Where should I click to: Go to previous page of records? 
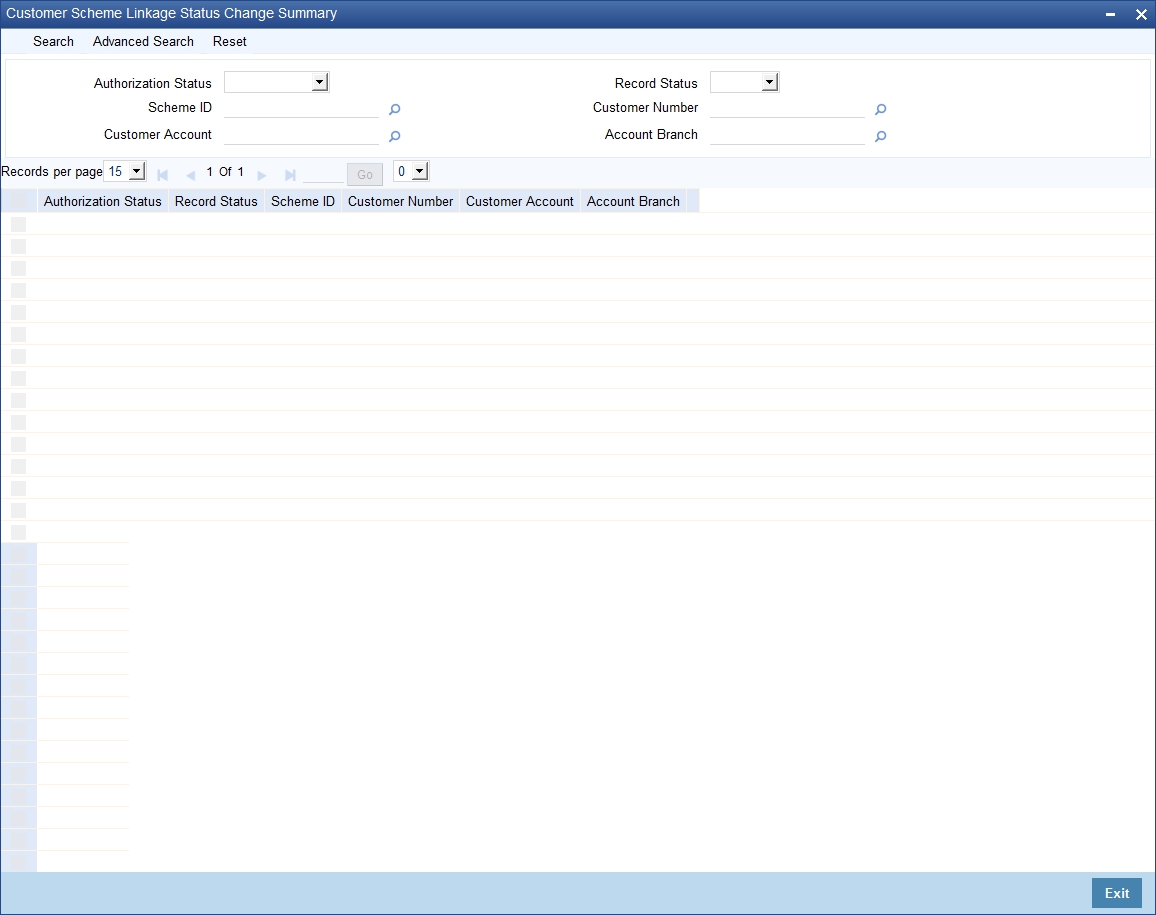coord(190,175)
